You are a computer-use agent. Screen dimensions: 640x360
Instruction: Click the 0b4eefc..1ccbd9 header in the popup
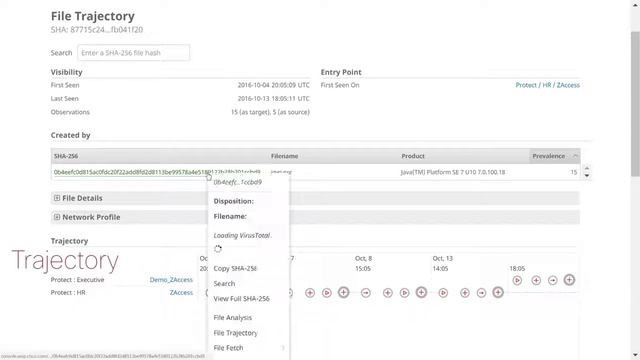(238, 182)
